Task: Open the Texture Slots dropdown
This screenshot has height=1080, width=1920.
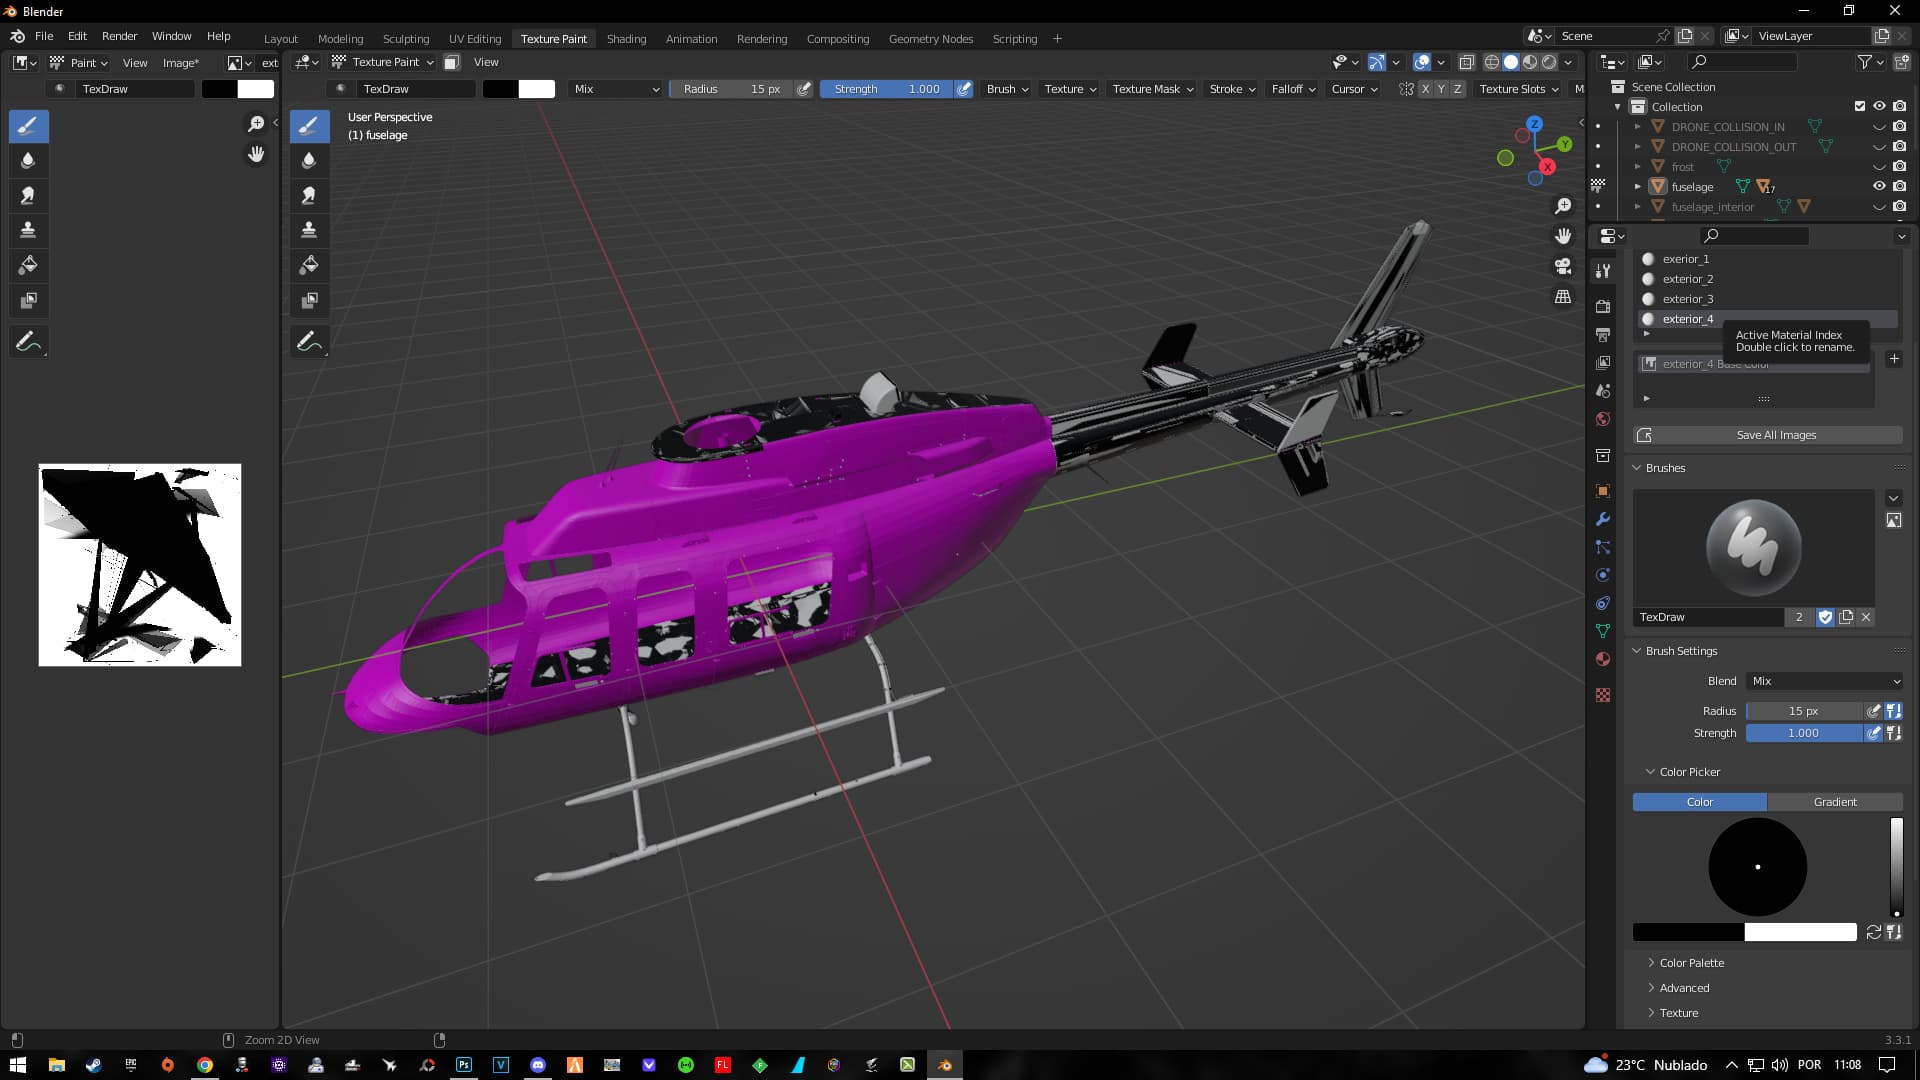Action: (x=1518, y=89)
